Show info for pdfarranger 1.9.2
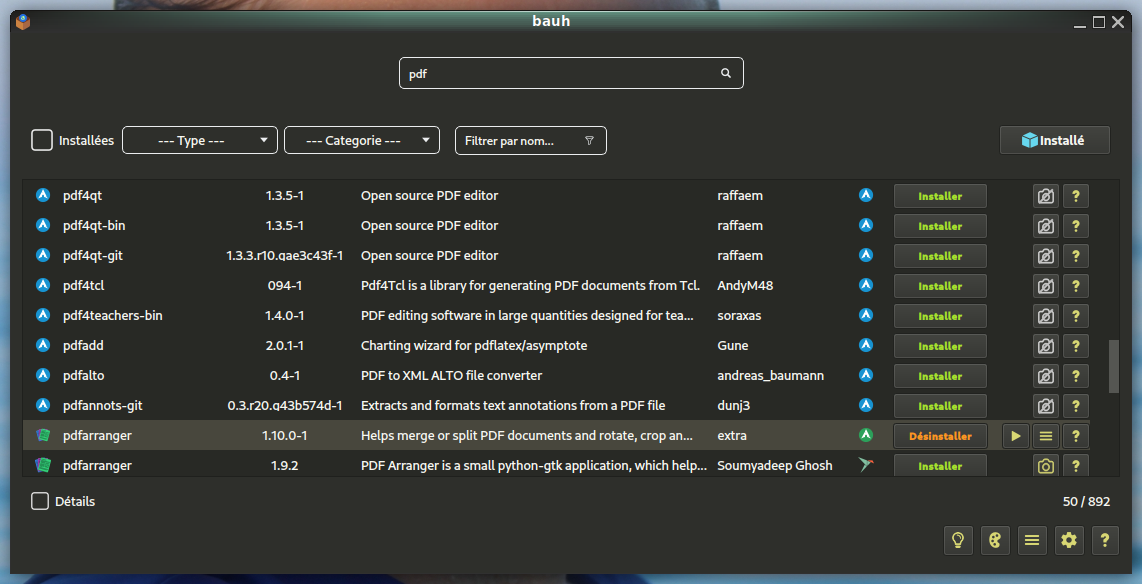 click(x=1076, y=465)
